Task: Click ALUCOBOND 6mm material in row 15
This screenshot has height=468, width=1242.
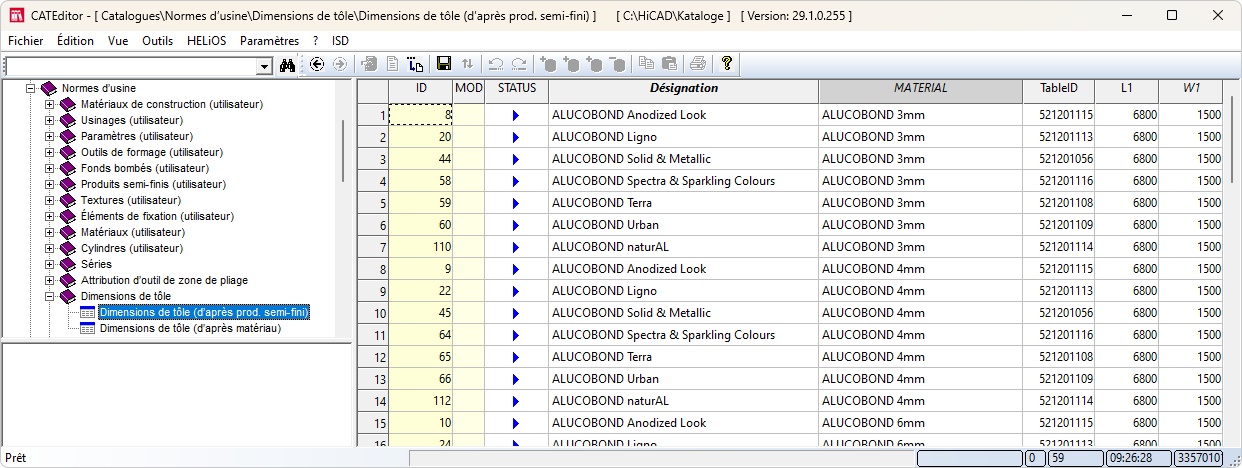Action: (921, 423)
